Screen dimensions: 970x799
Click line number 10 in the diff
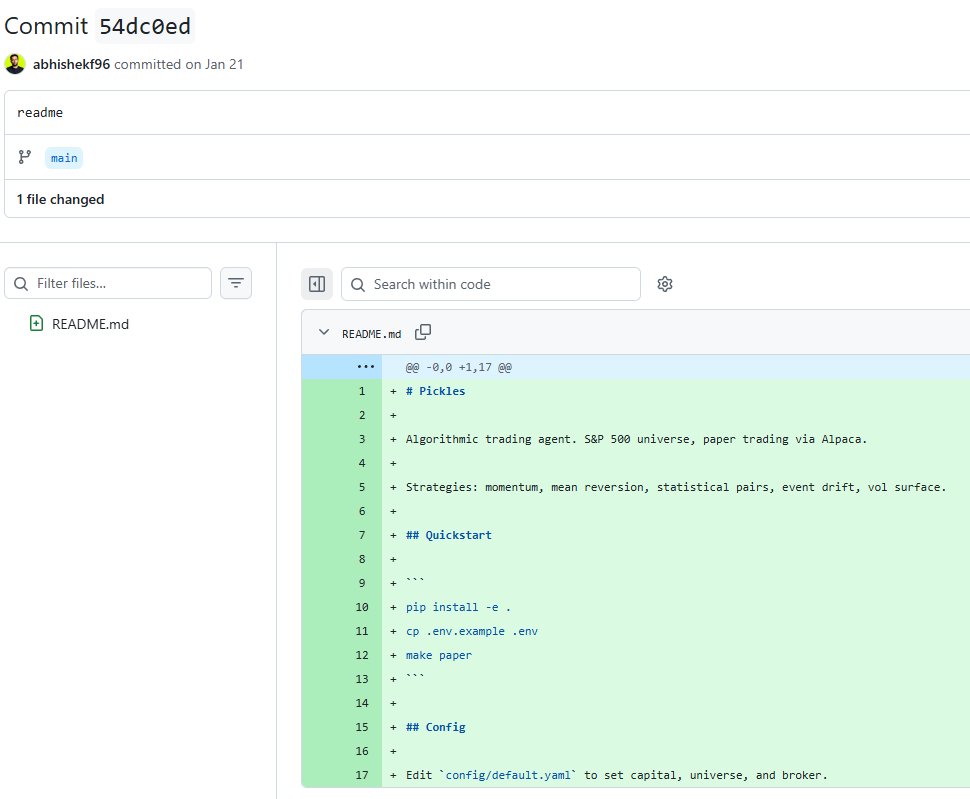point(362,607)
